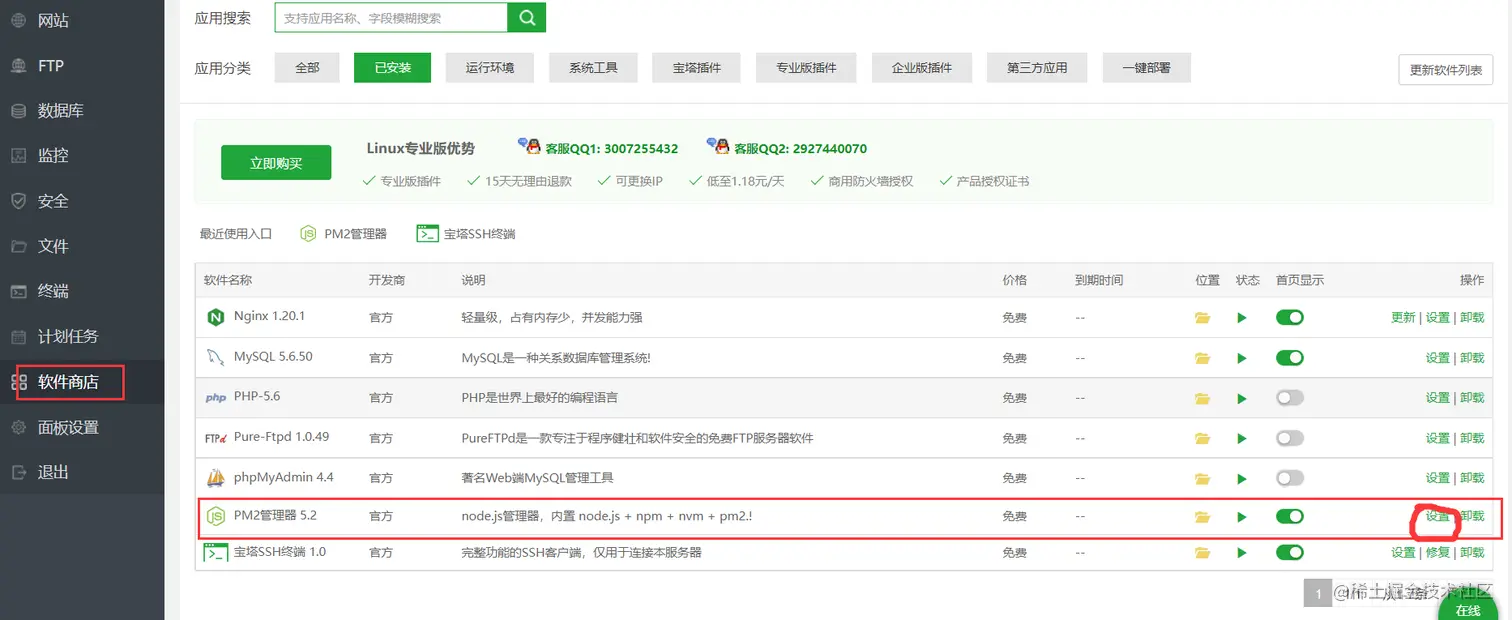Click 设置 link for PHP-5.6

pyautogui.click(x=1437, y=398)
